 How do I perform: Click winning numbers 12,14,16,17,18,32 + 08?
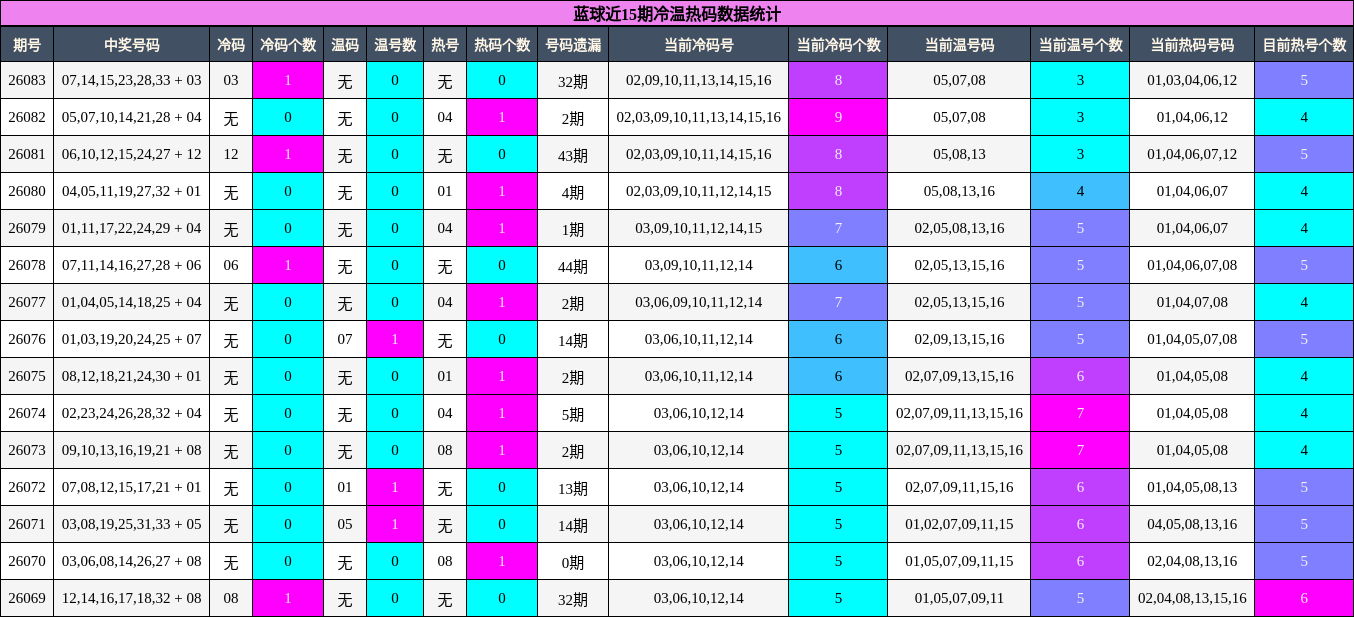(x=131, y=598)
